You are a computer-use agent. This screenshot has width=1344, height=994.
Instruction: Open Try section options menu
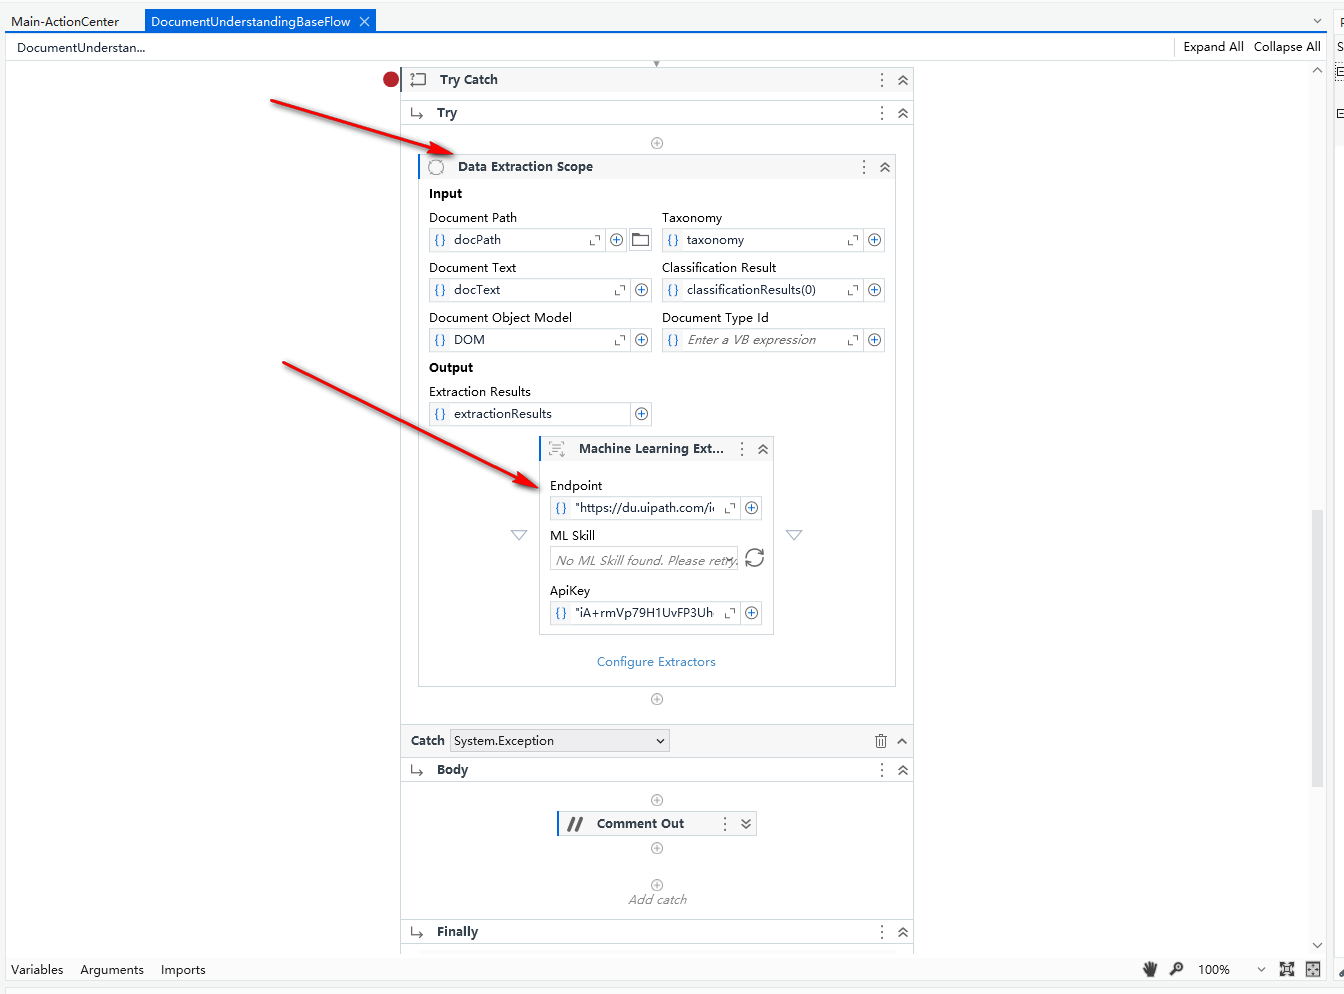(881, 113)
